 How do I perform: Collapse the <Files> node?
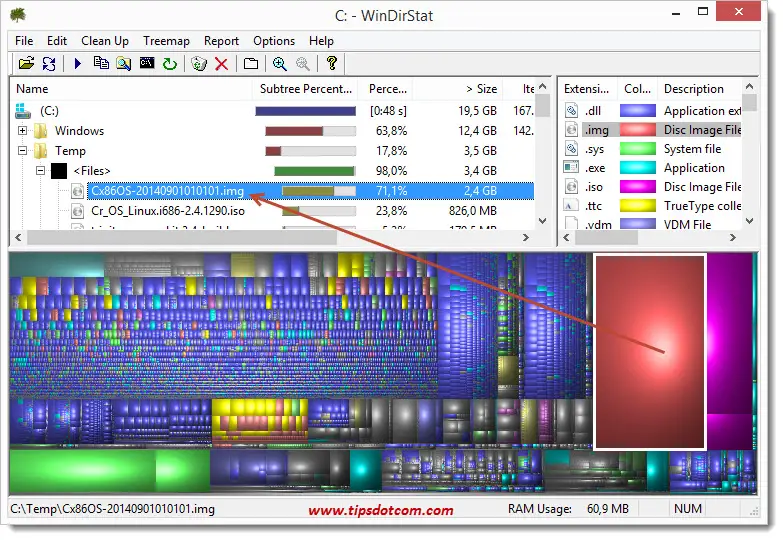(x=40, y=170)
